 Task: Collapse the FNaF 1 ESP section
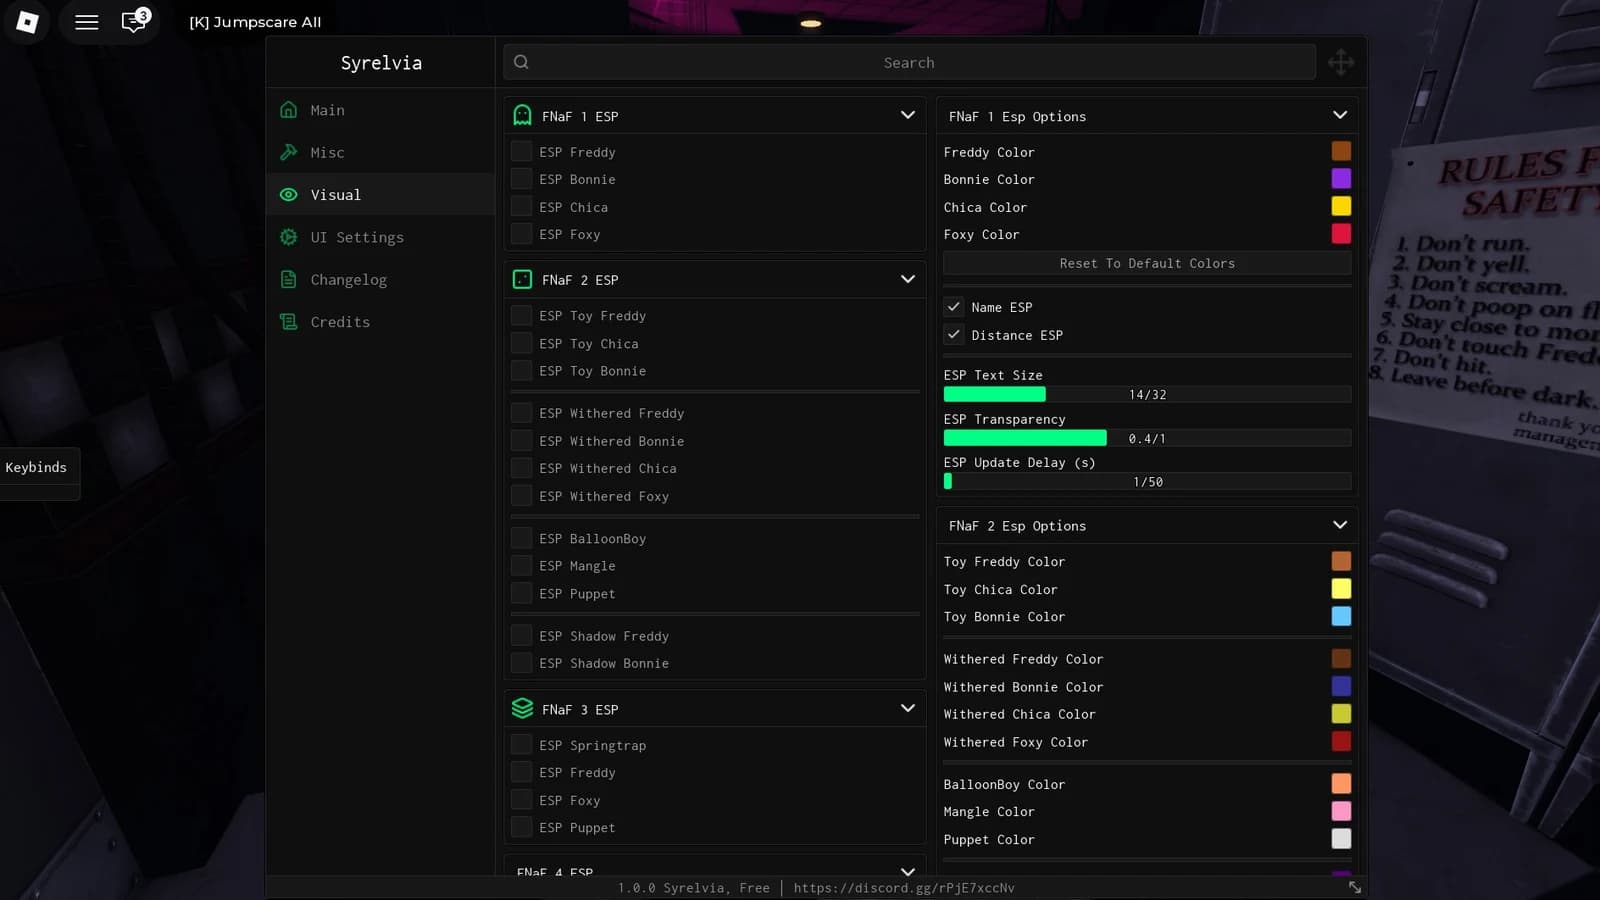click(908, 115)
